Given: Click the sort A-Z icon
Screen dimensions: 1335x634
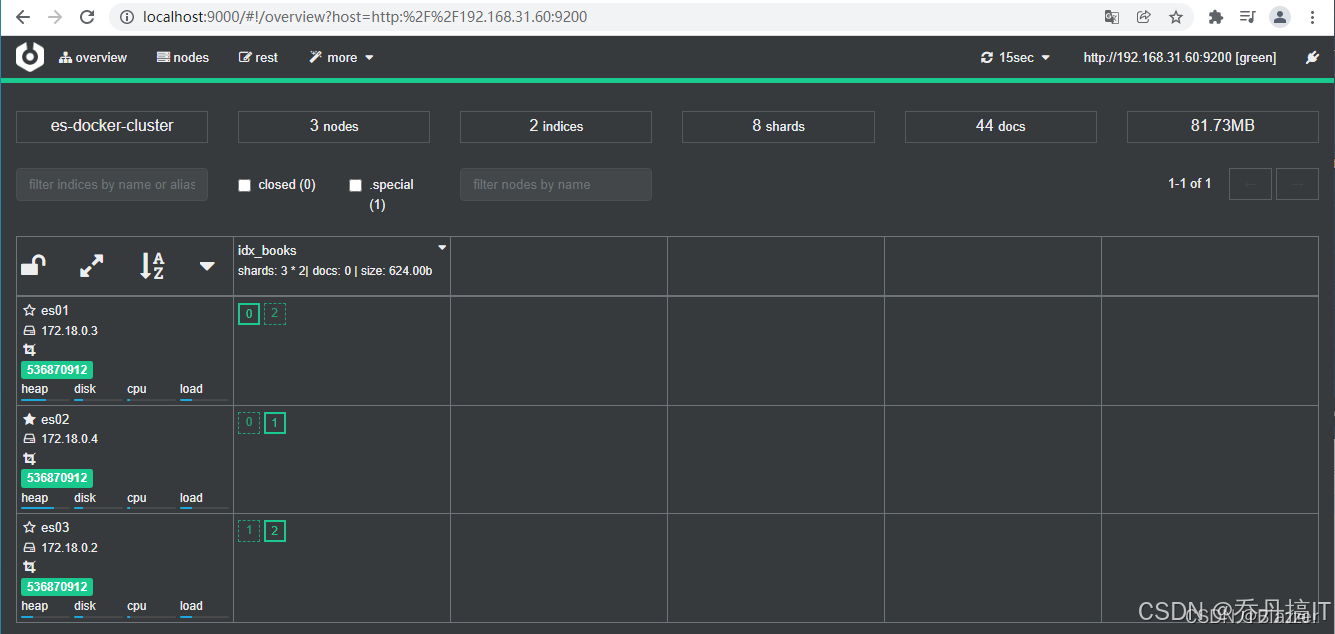Looking at the screenshot, I should (x=152, y=266).
